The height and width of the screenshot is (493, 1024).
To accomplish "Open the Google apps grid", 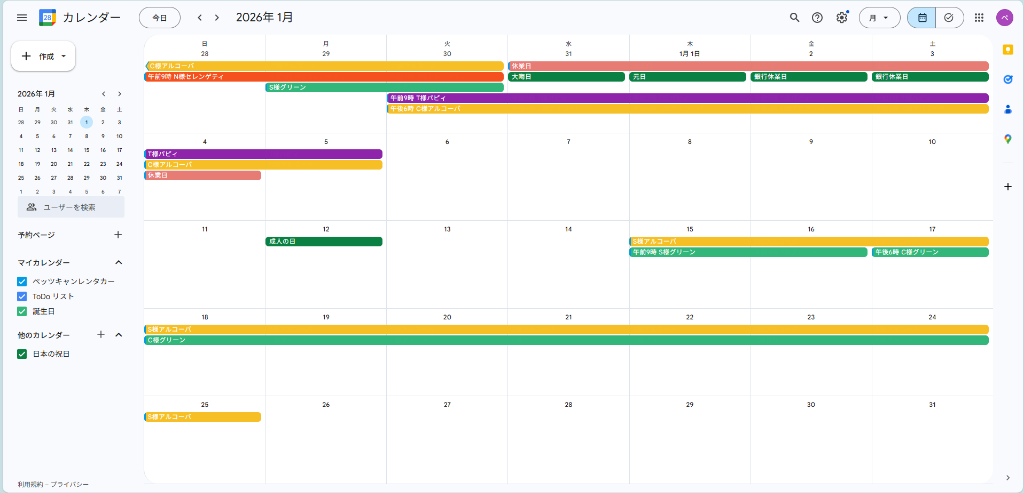I will [979, 17].
